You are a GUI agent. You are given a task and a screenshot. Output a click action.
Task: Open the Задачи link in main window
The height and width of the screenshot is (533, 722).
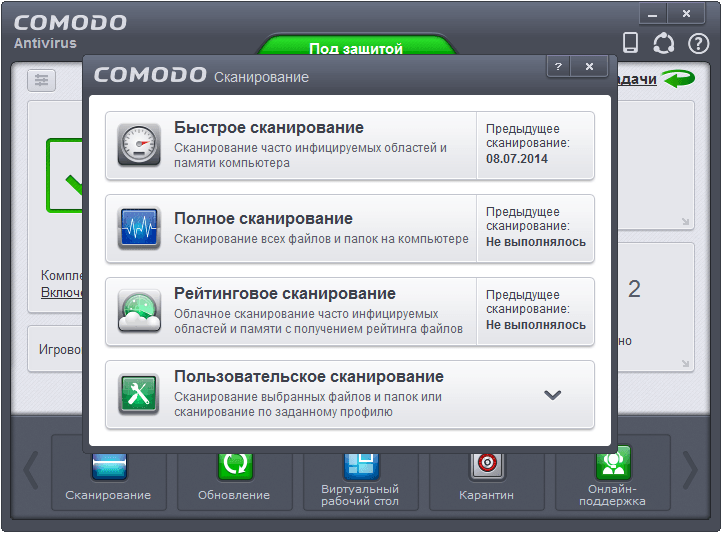[637, 79]
